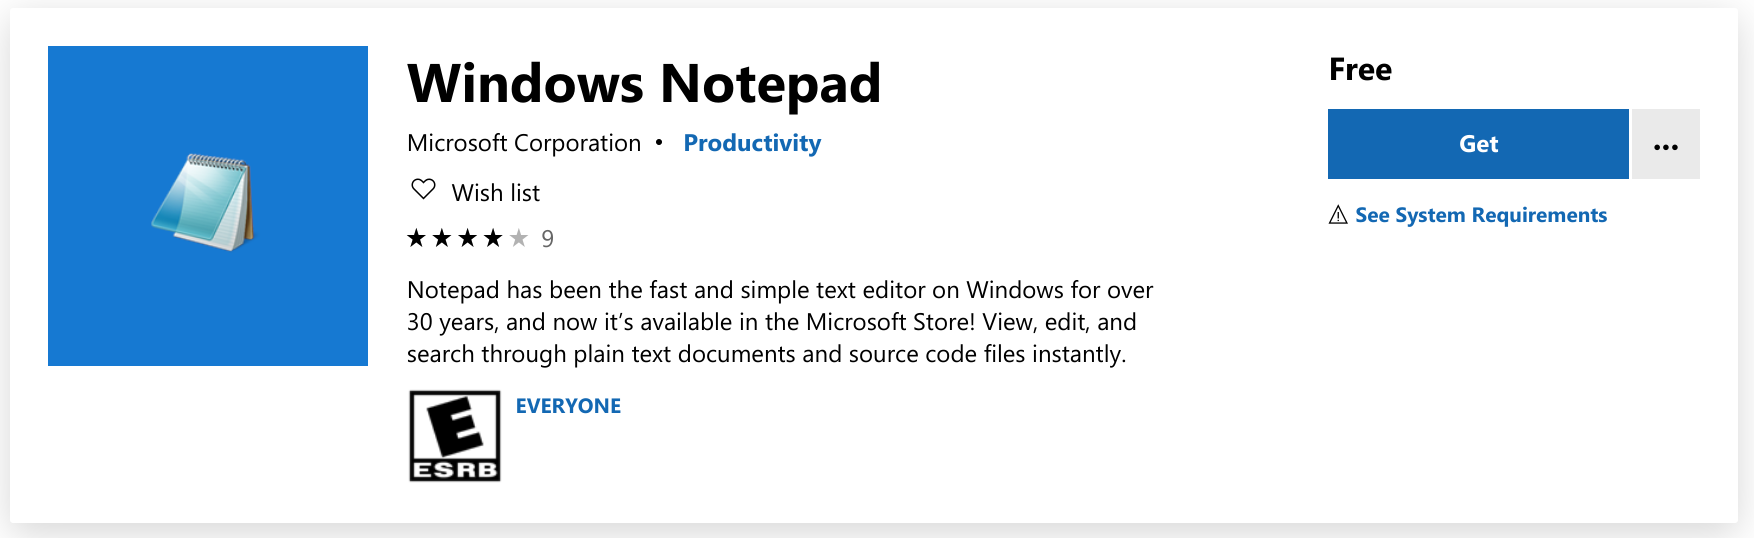The height and width of the screenshot is (538, 1754).
Task: Click the EVERYONE rating link
Action: click(x=568, y=406)
